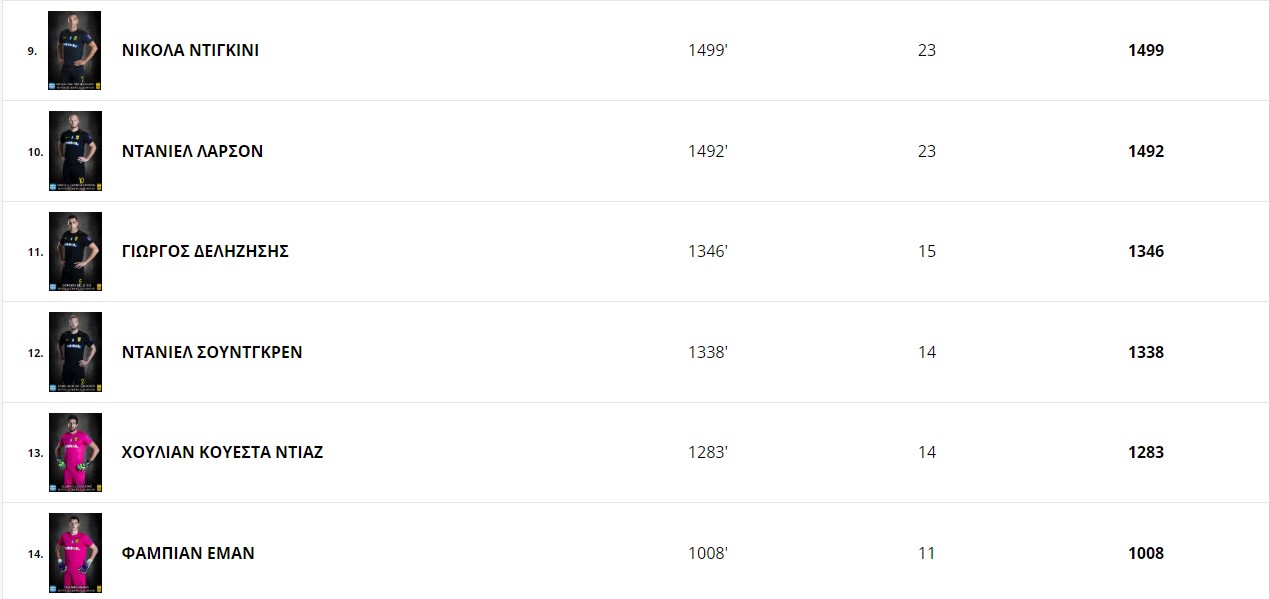Open ΓΙΩΡΓΟΣ ΔΕΛΗΖΗΣΗΣ player photo thumbnail
The height and width of the screenshot is (599, 1269).
(x=75, y=252)
